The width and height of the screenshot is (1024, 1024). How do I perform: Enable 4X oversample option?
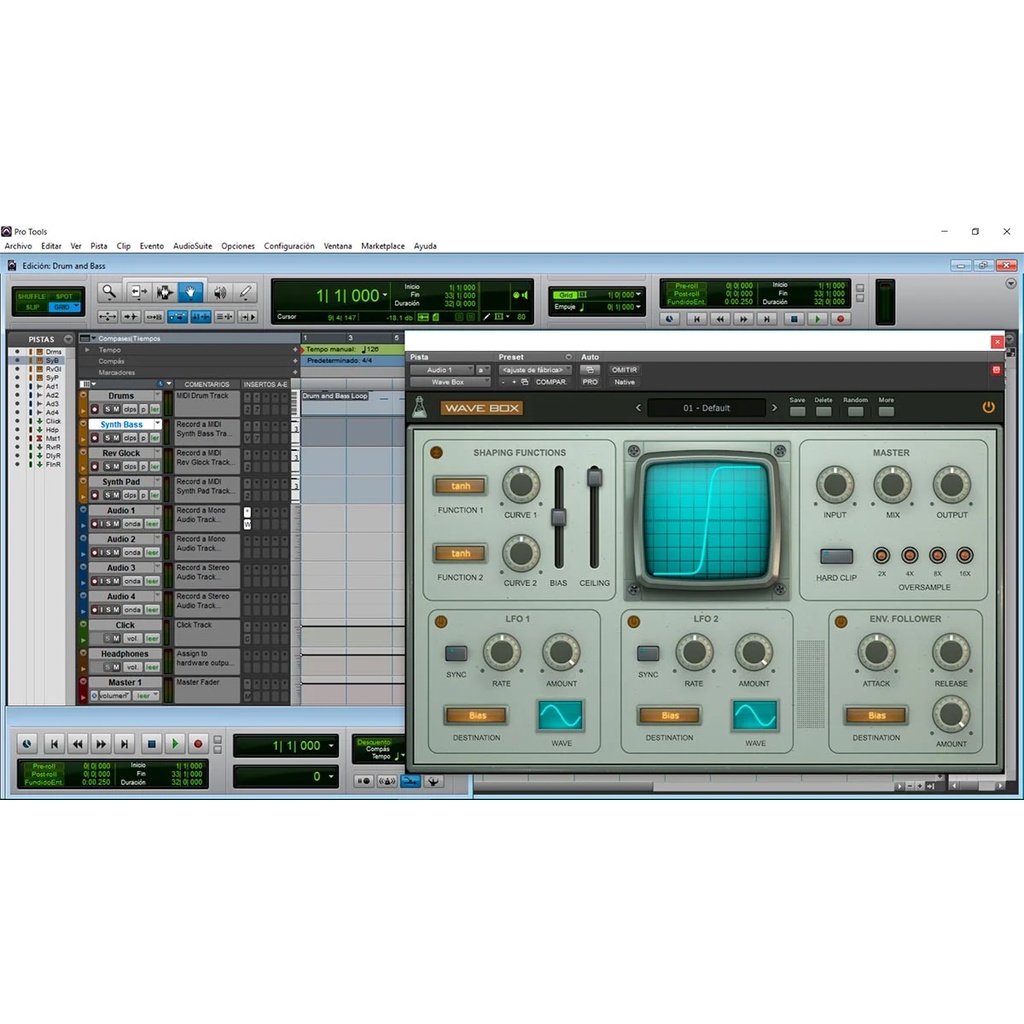click(909, 555)
